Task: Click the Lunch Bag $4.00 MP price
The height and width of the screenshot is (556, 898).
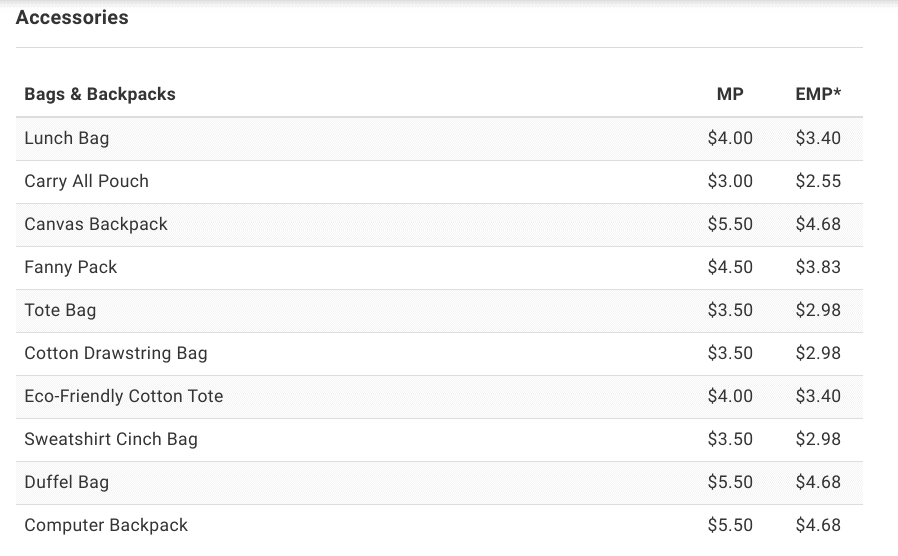Action: click(x=730, y=138)
